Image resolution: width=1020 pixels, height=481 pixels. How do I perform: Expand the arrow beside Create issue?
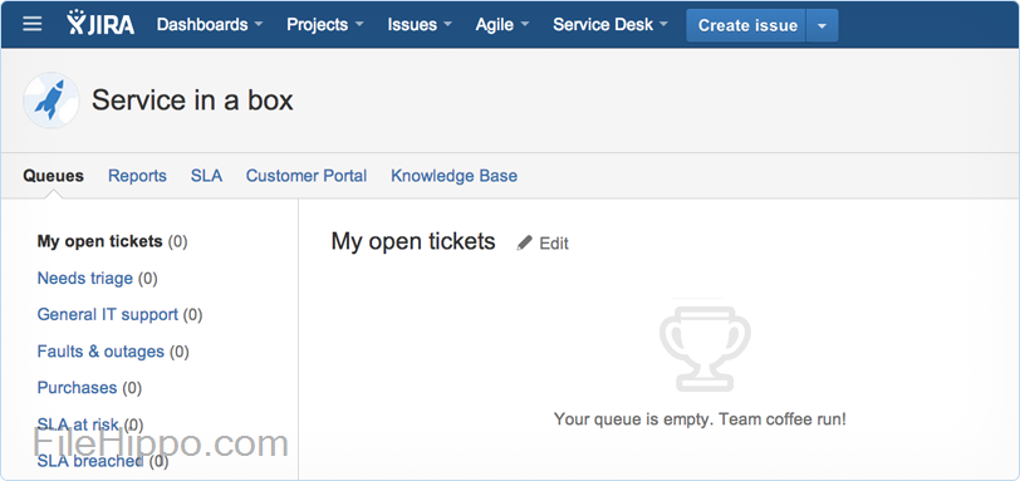tap(822, 26)
